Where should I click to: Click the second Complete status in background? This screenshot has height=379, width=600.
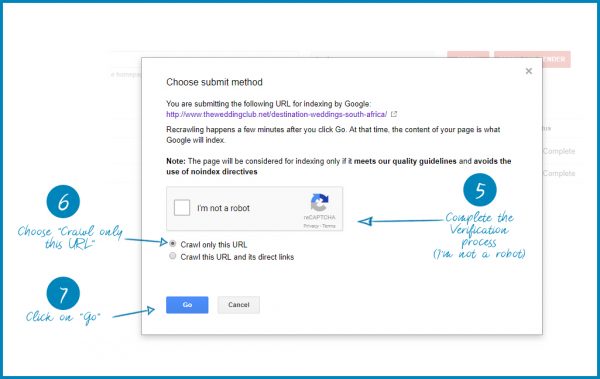(x=559, y=173)
